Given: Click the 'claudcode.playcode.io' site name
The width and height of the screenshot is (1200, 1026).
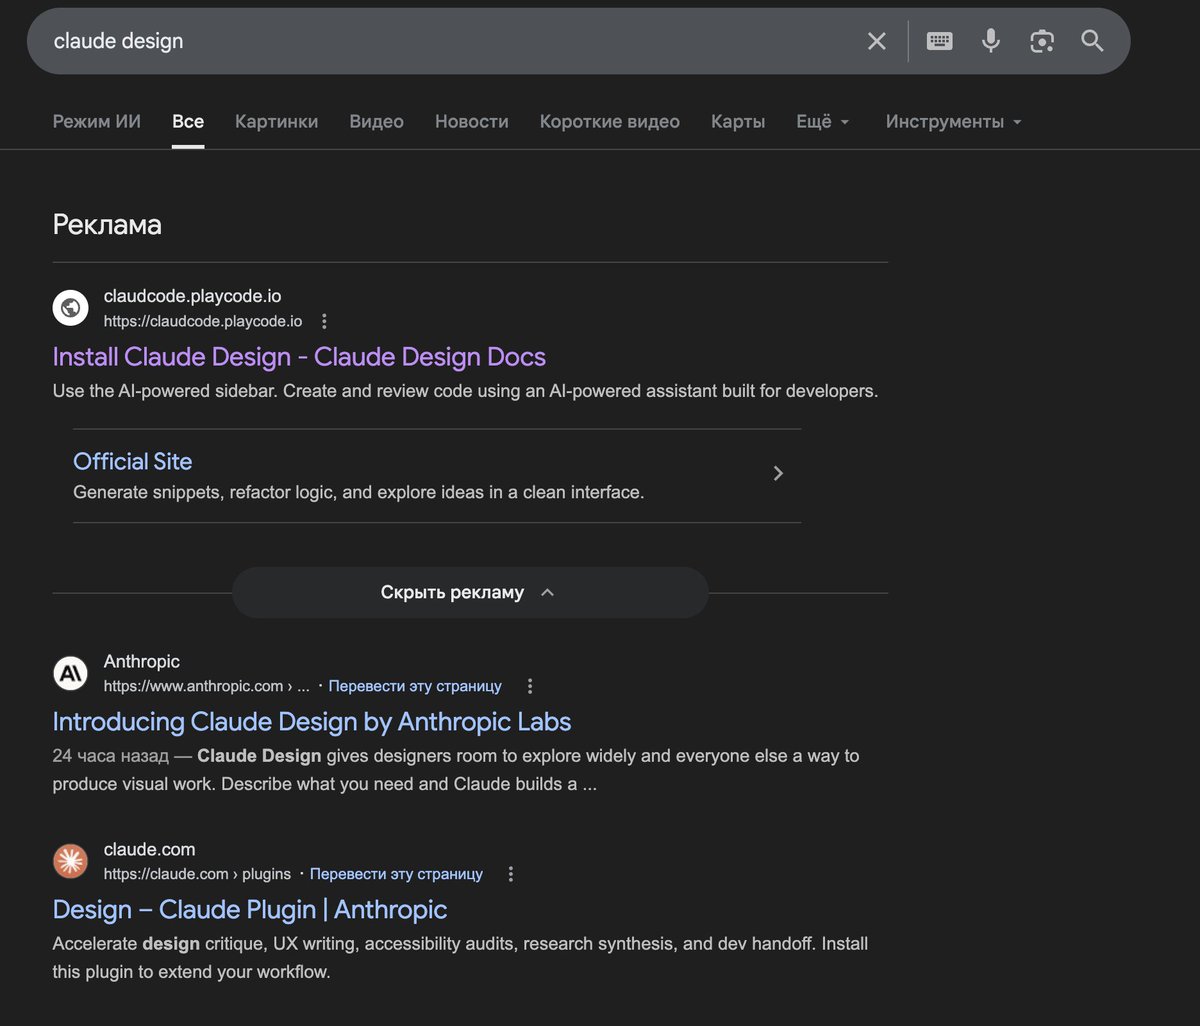Looking at the screenshot, I should (x=193, y=296).
